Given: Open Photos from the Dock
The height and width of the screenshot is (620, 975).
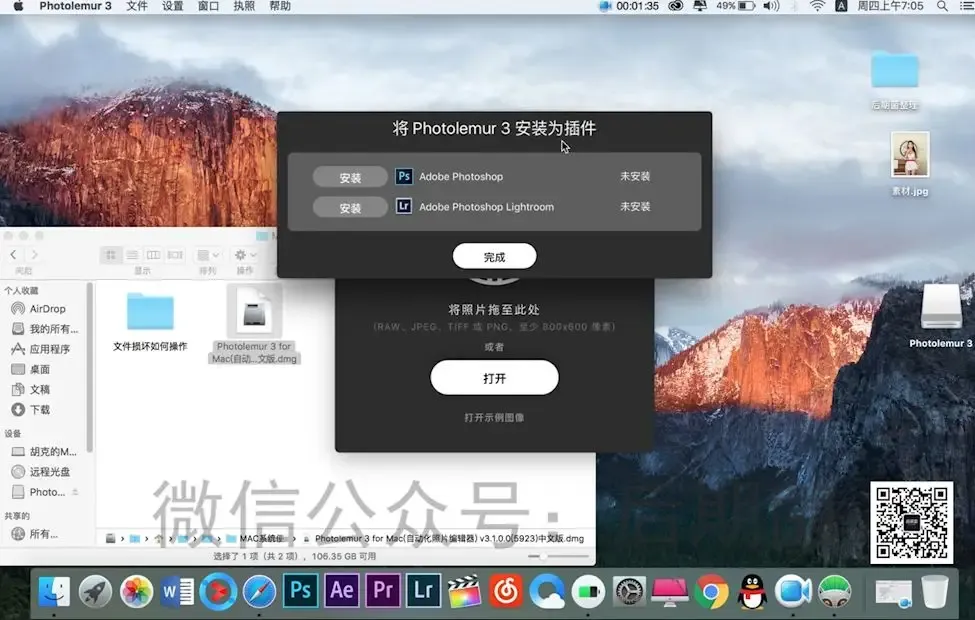Looking at the screenshot, I should tap(136, 591).
